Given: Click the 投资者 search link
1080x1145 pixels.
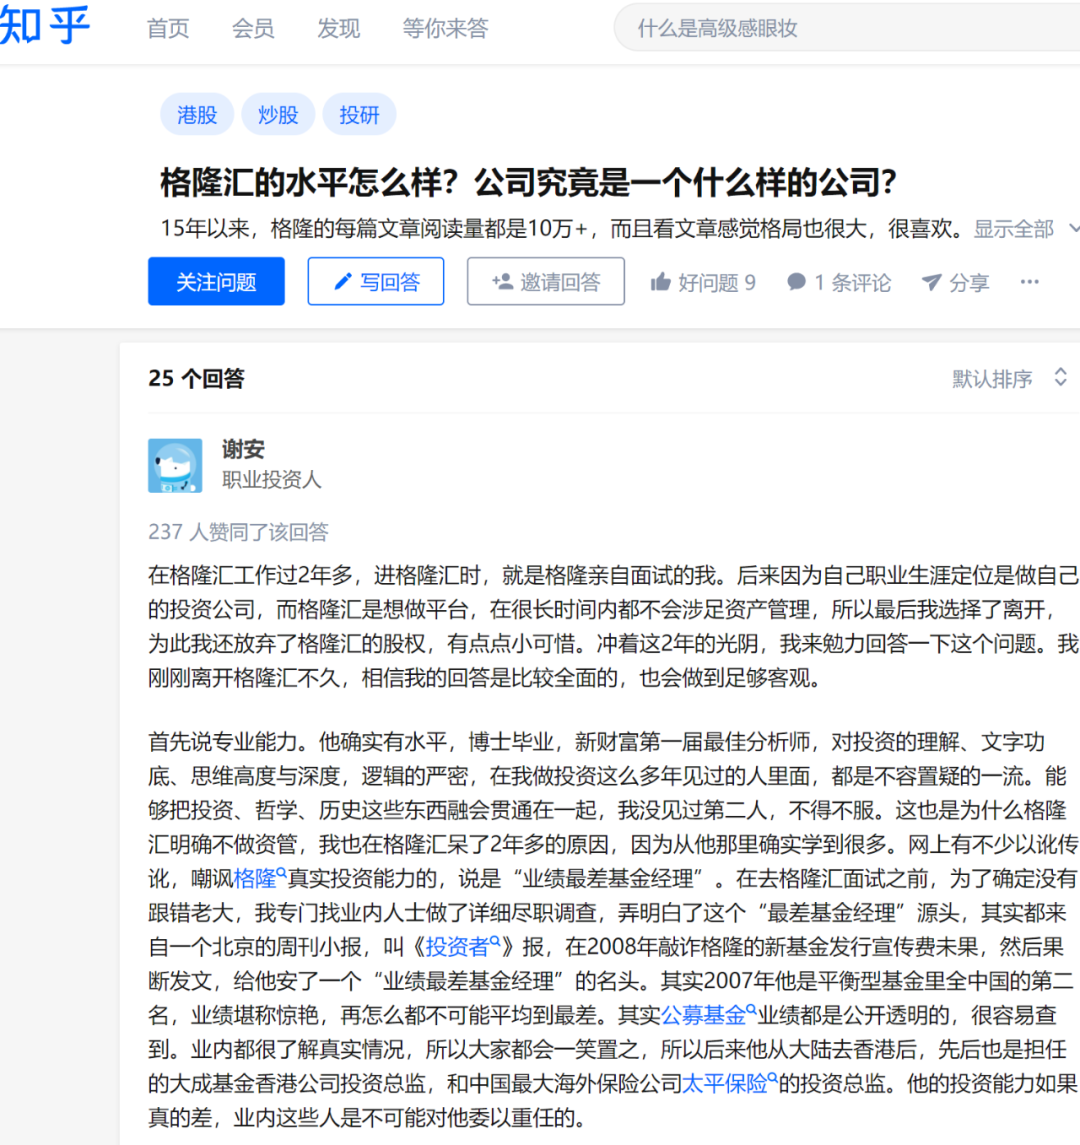Looking at the screenshot, I should 462,947.
